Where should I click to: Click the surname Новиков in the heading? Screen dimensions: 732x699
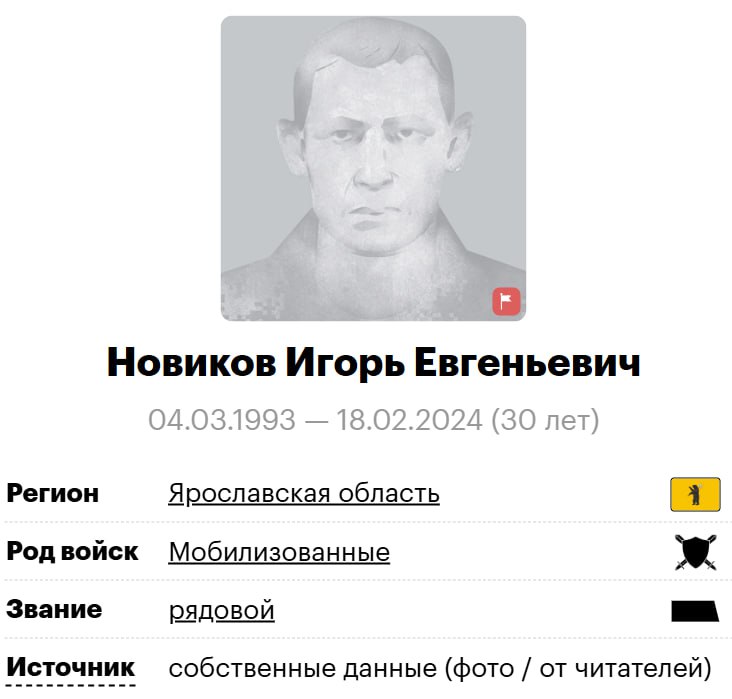192,363
